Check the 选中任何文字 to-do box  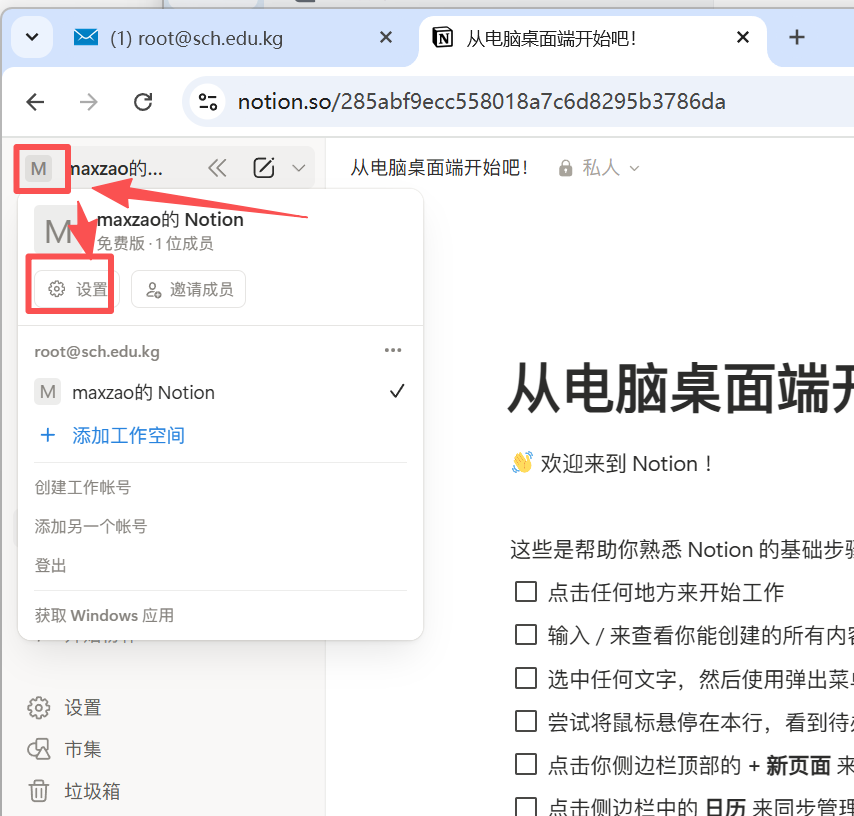(526, 678)
